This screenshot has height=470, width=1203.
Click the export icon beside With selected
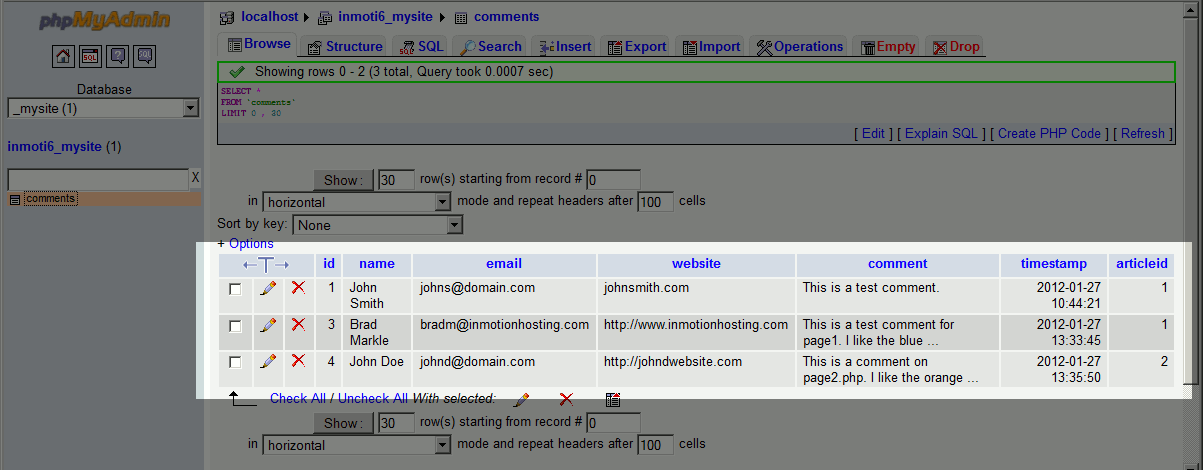point(613,399)
